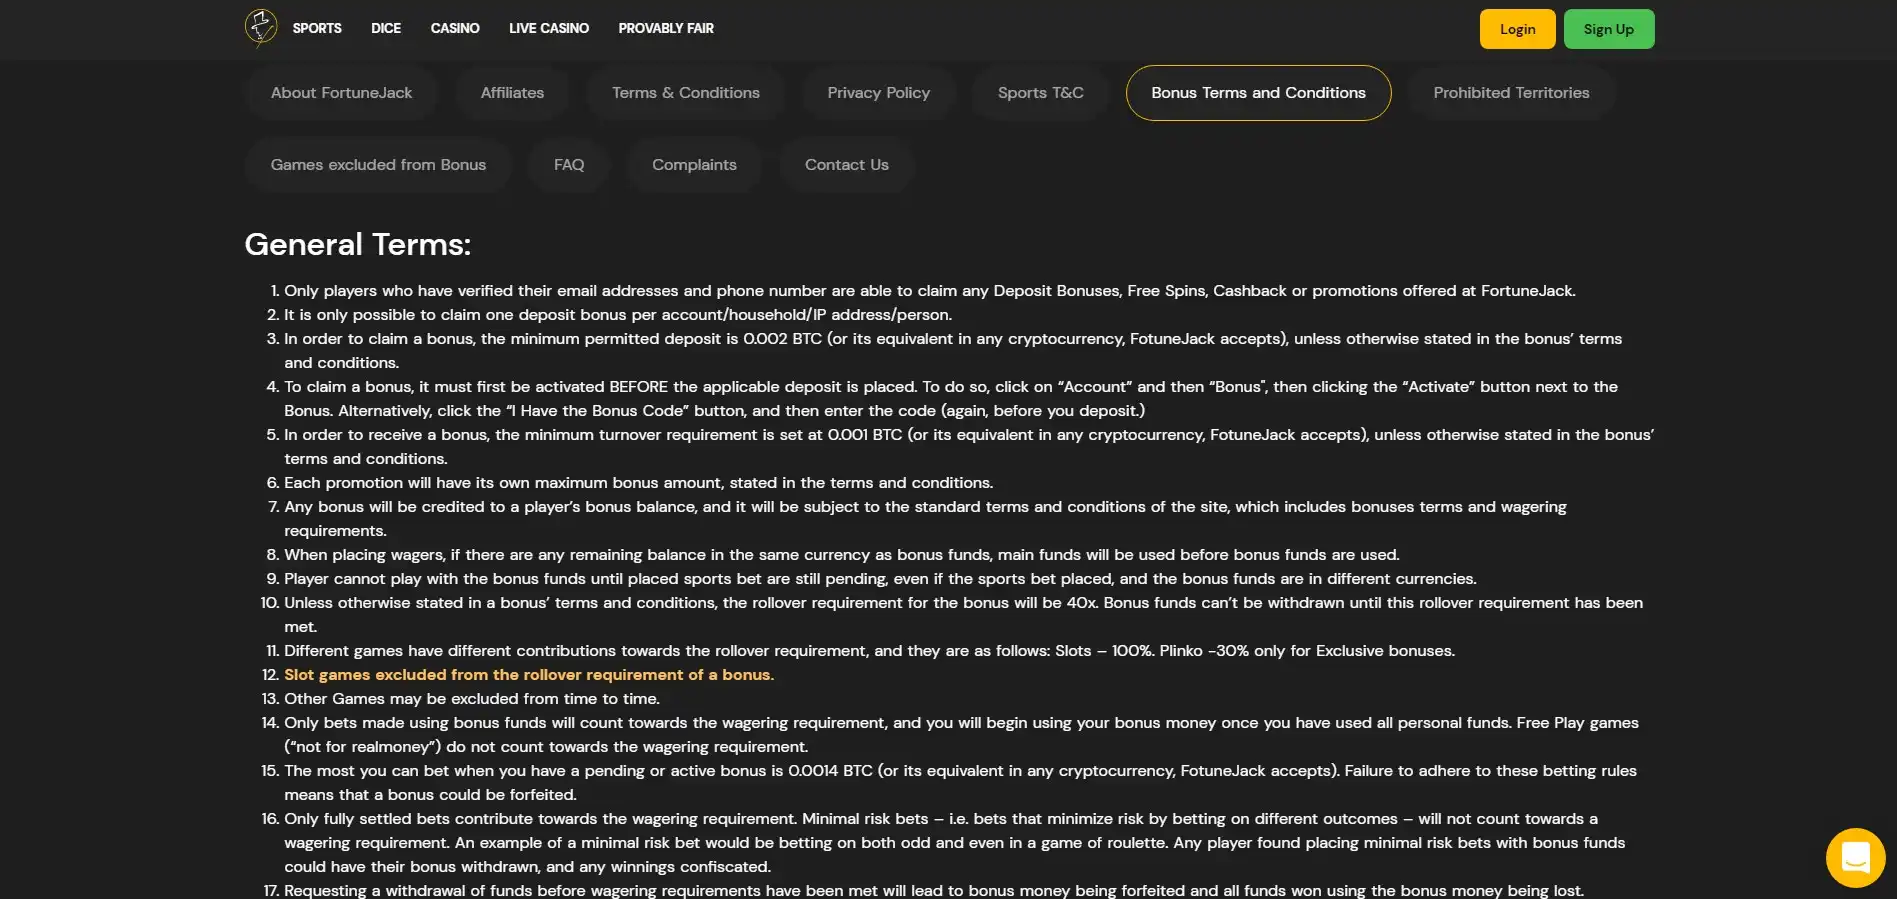Viewport: 1897px width, 899px height.
Task: Open the Privacy Policy tab
Action: coord(879,93)
